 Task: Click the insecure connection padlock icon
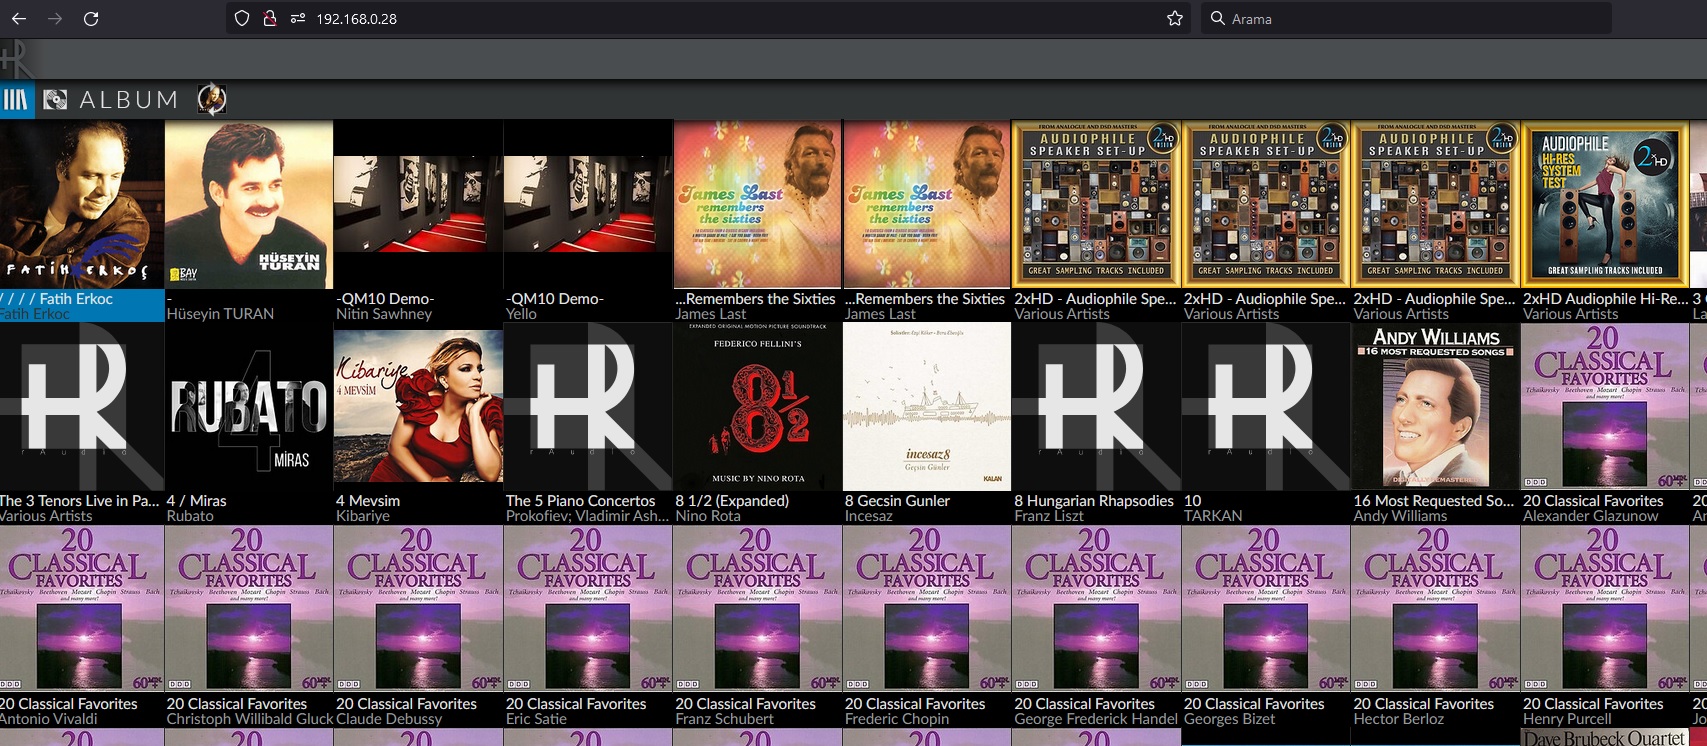click(269, 18)
